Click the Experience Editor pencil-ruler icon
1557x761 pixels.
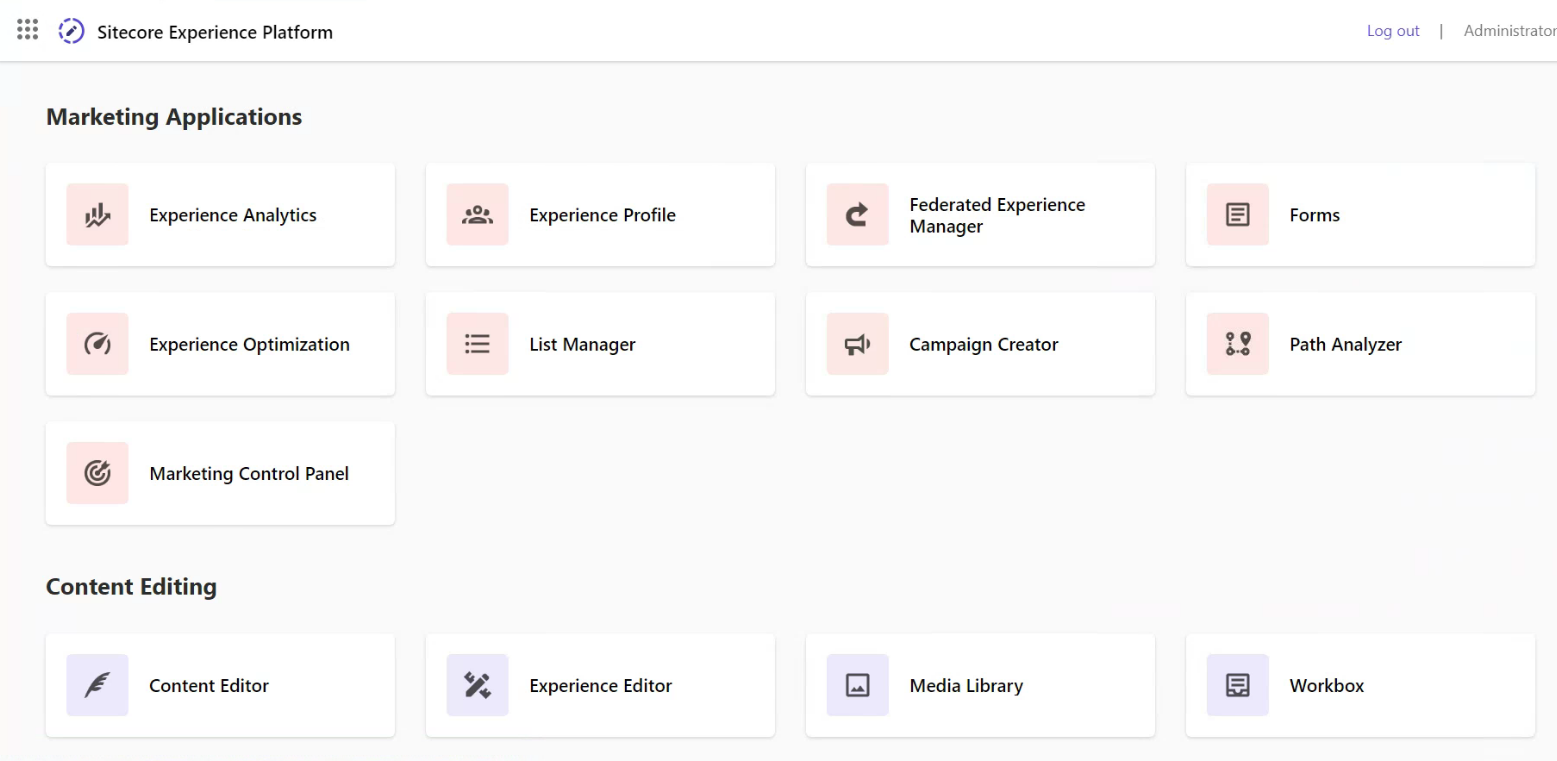pos(477,685)
